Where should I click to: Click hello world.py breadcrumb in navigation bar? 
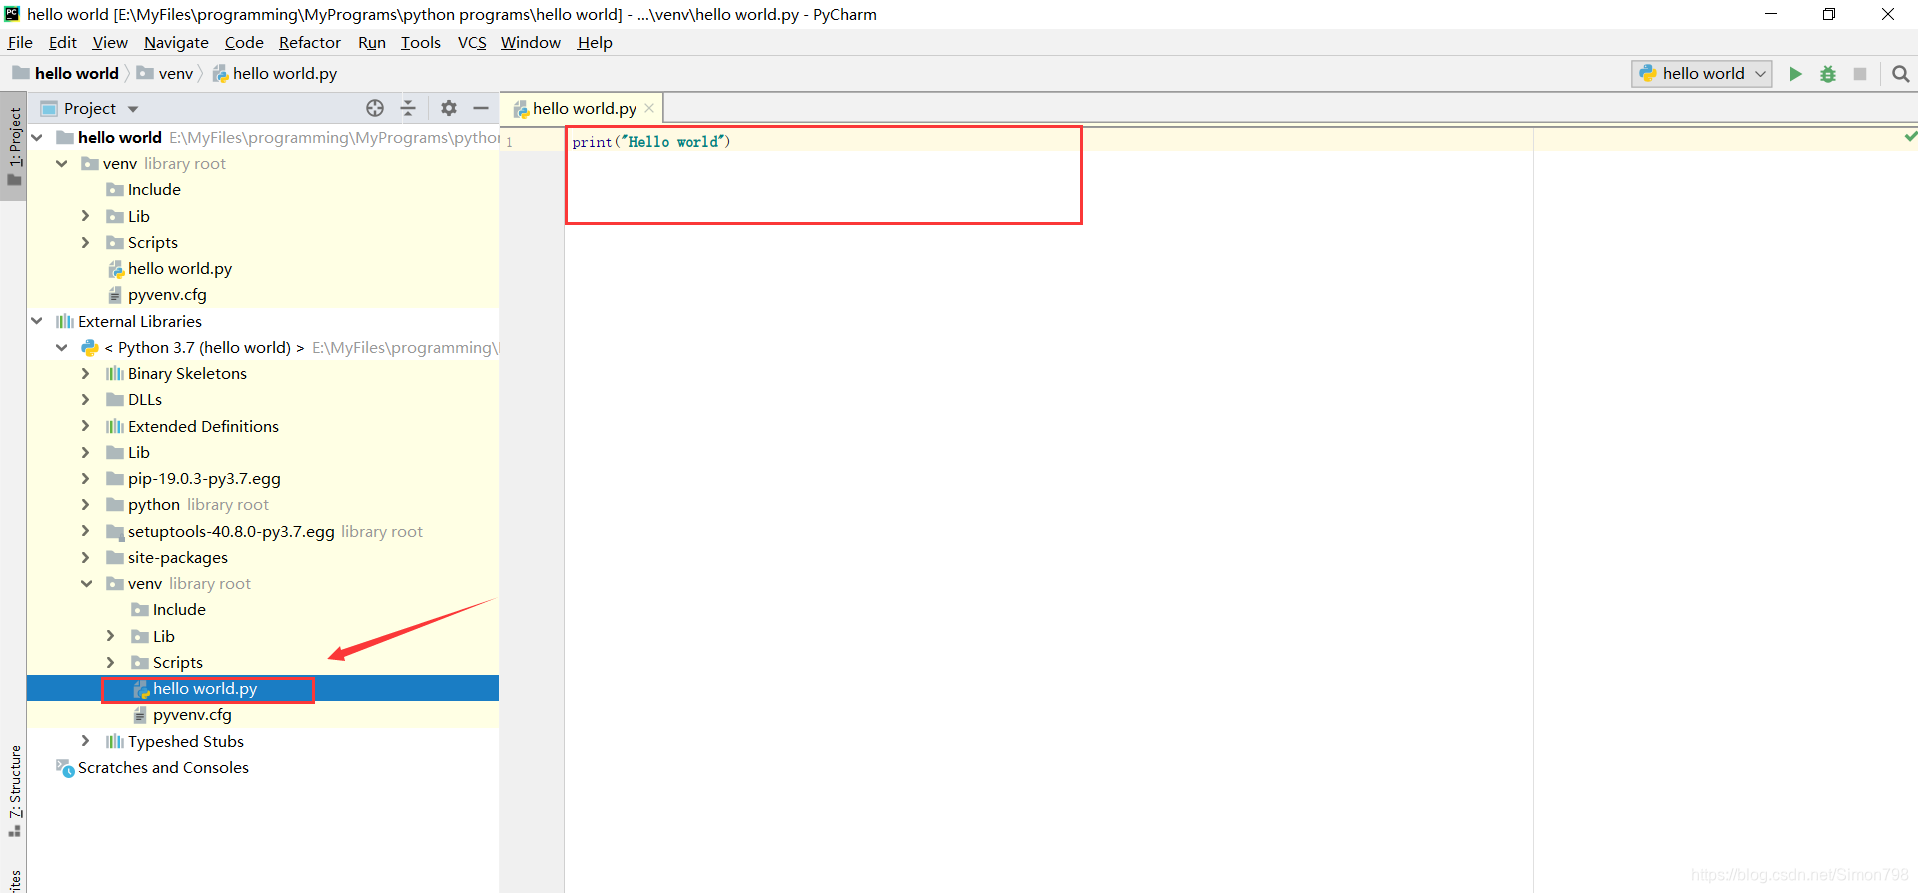tap(275, 74)
